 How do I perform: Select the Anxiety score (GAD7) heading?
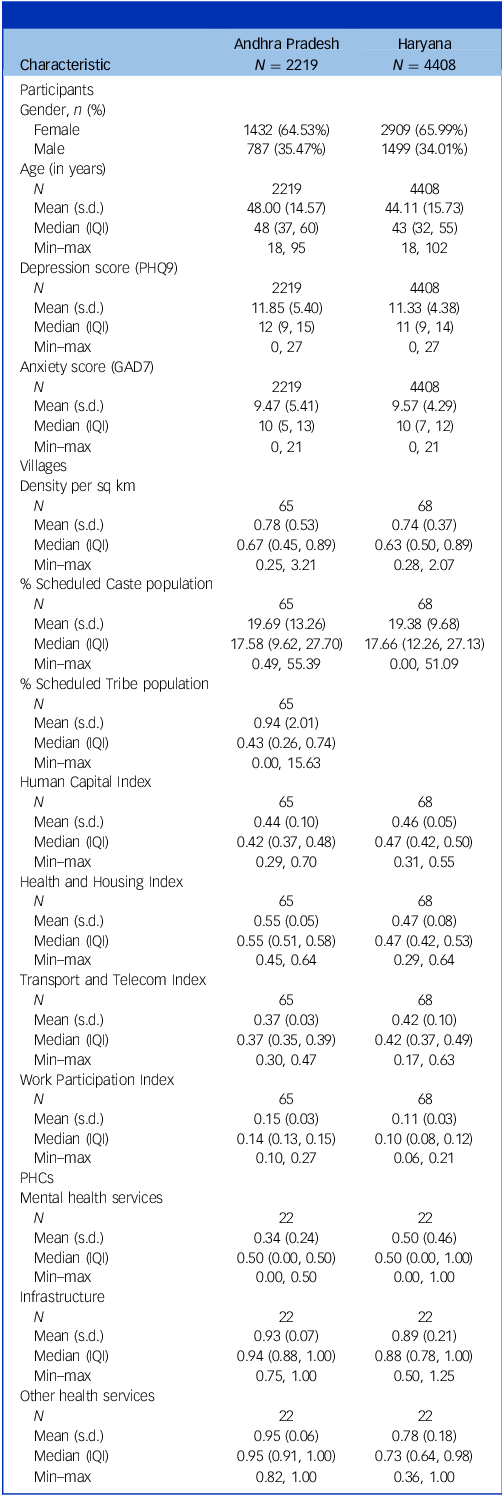click(79, 367)
